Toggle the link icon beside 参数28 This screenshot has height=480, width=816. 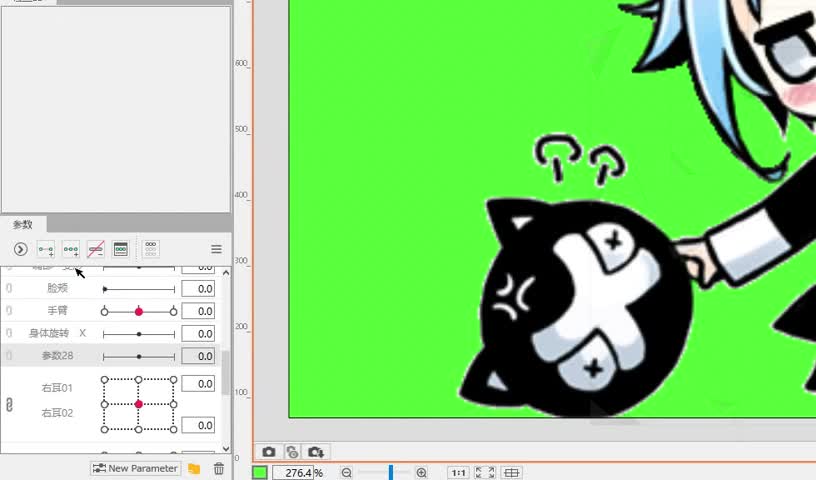9,356
